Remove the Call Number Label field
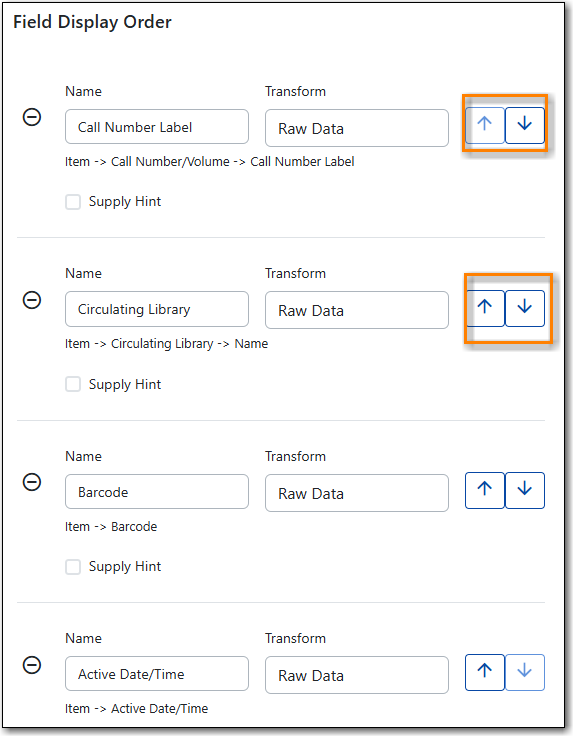Image resolution: width=573 pixels, height=736 pixels. (x=32, y=117)
